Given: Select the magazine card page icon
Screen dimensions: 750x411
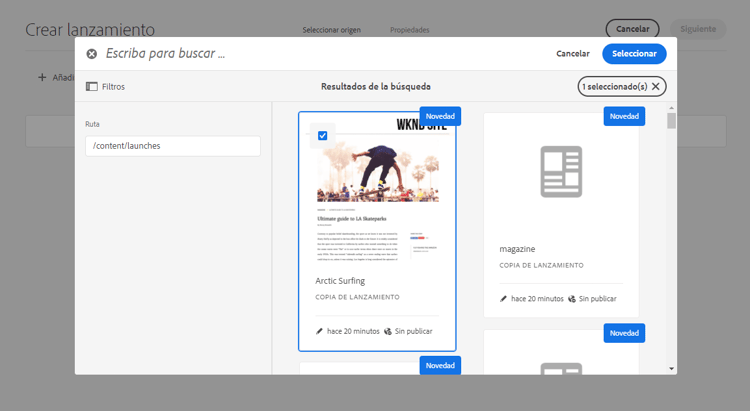Looking at the screenshot, I should point(561,172).
